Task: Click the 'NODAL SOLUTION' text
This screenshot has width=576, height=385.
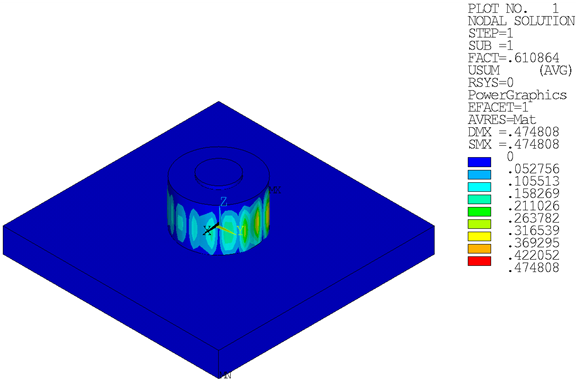Action: pos(521,21)
